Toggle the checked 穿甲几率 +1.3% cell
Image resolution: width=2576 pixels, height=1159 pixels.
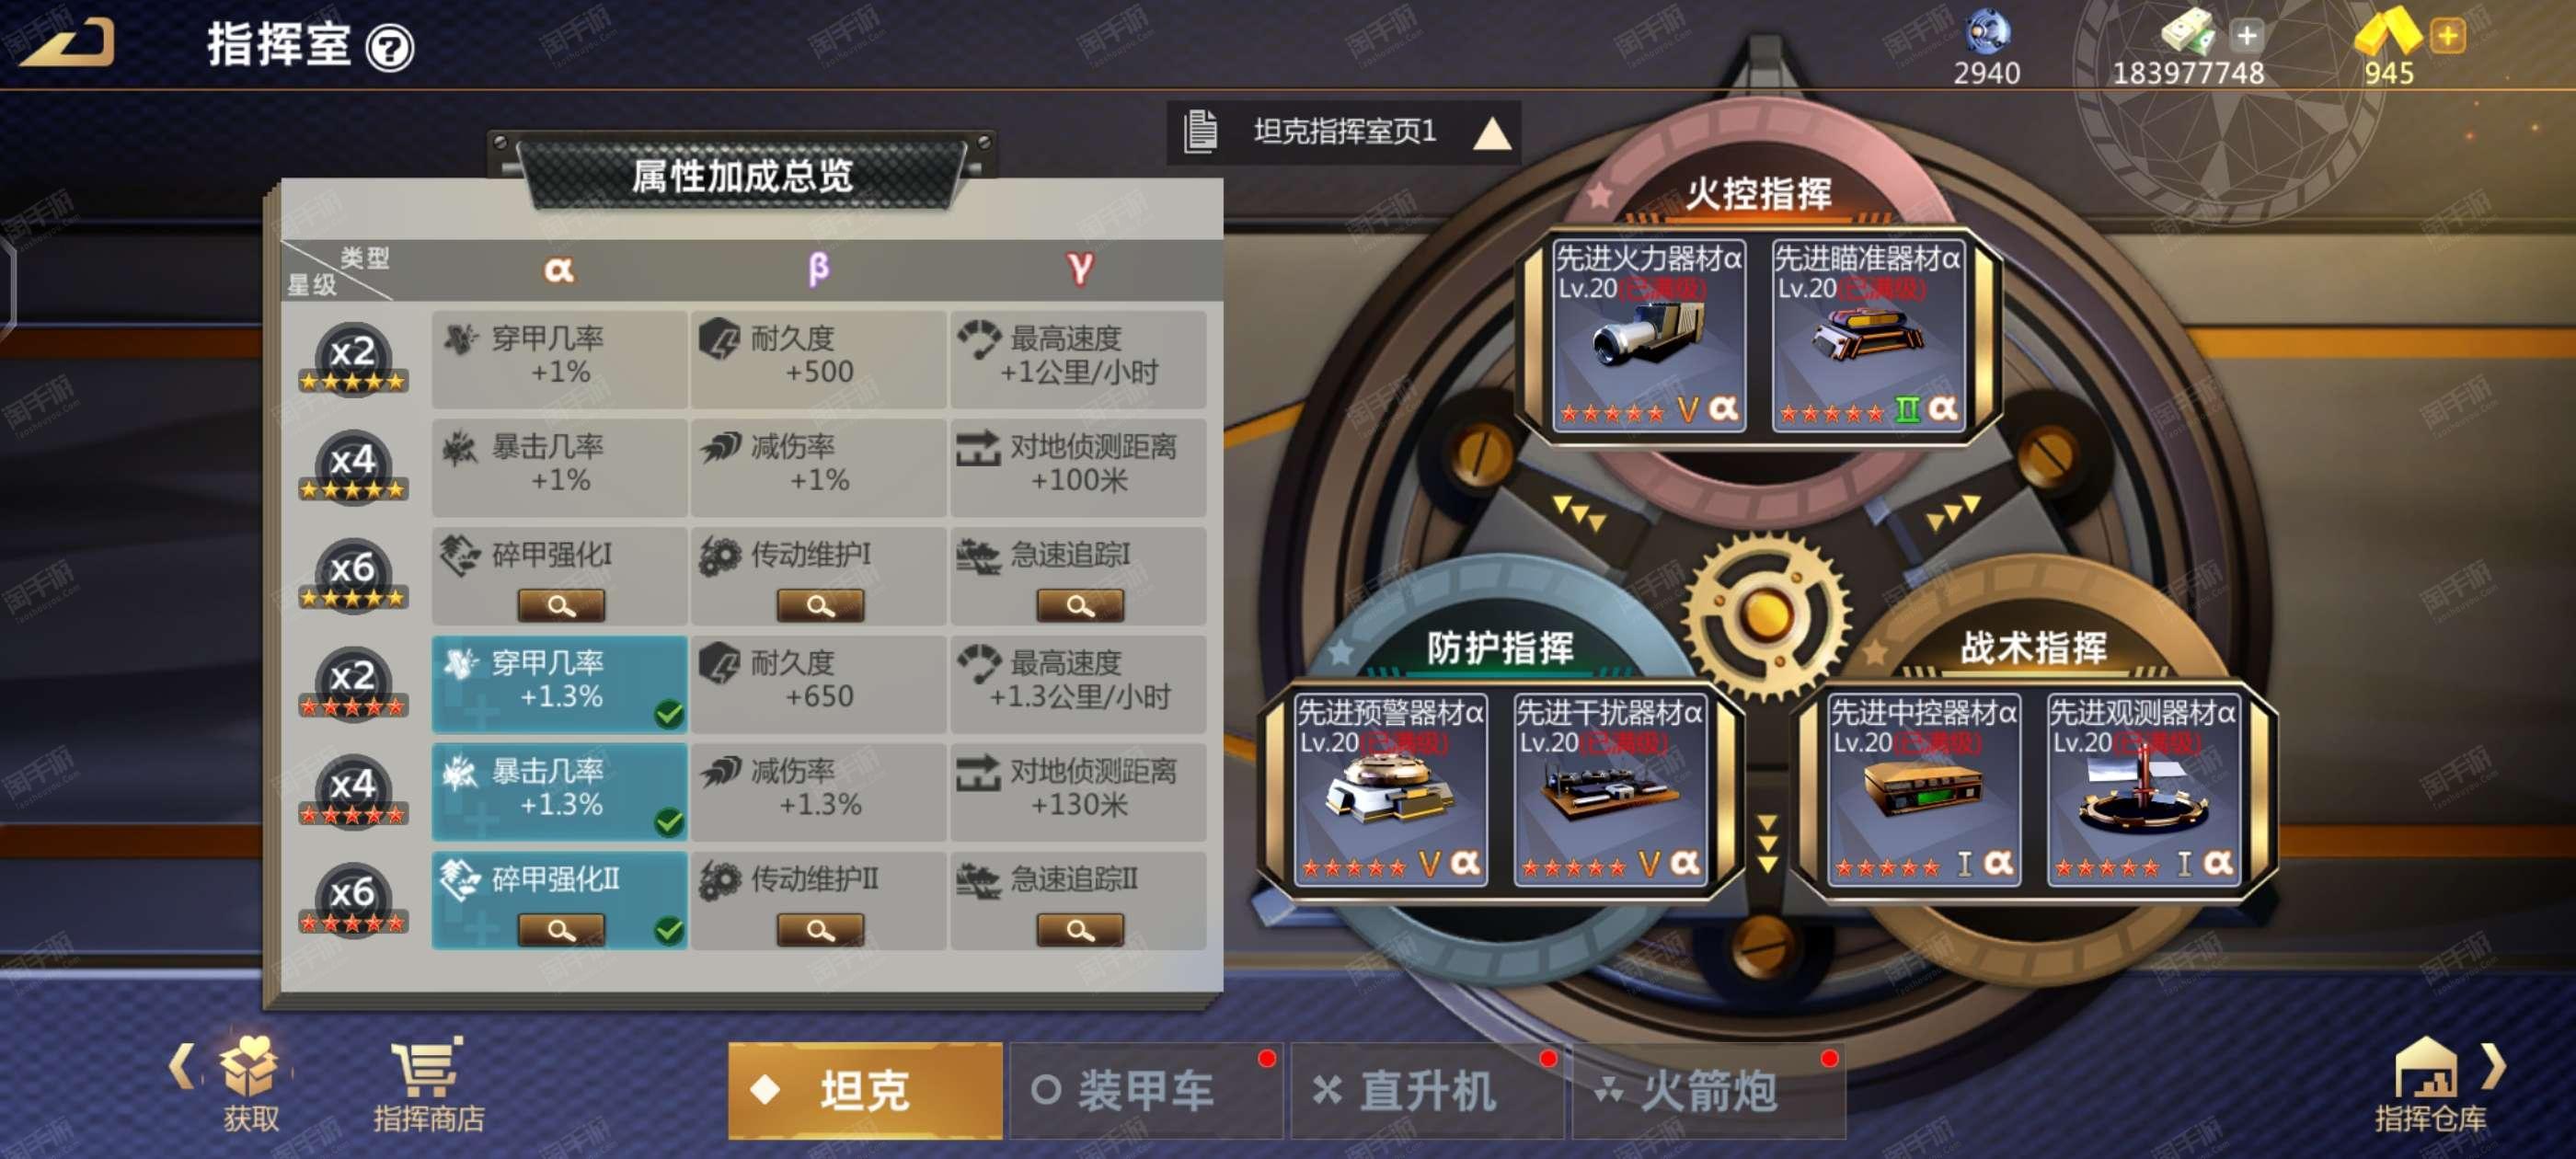pyautogui.click(x=559, y=683)
